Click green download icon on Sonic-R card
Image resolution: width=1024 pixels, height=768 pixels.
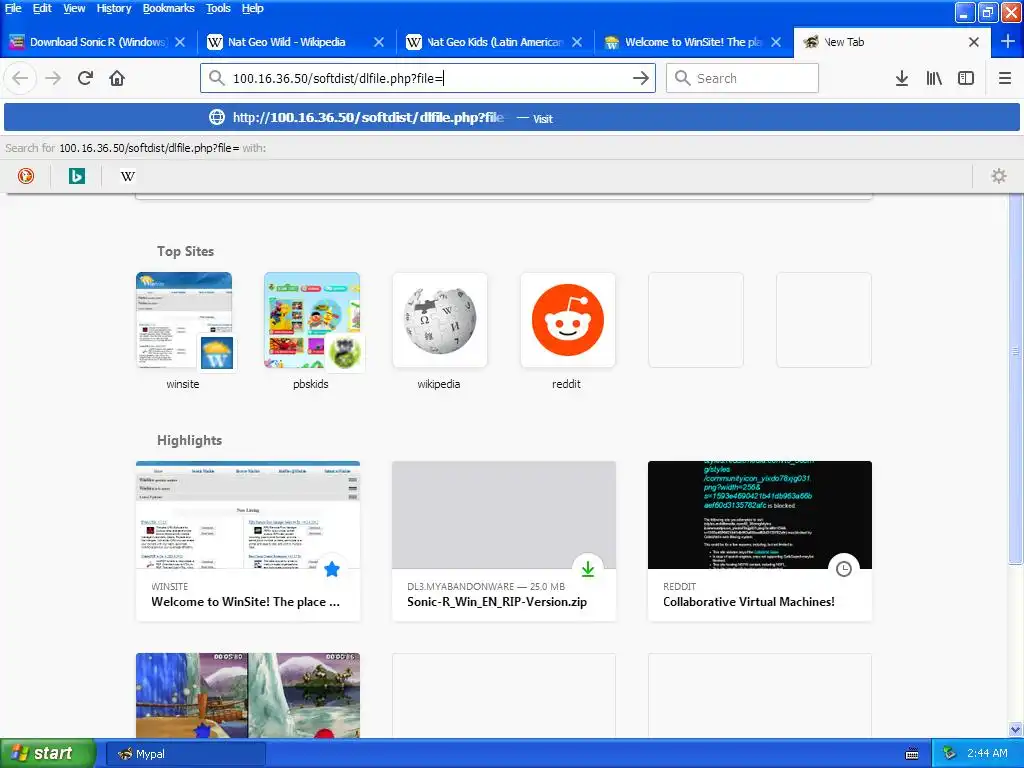(x=588, y=569)
